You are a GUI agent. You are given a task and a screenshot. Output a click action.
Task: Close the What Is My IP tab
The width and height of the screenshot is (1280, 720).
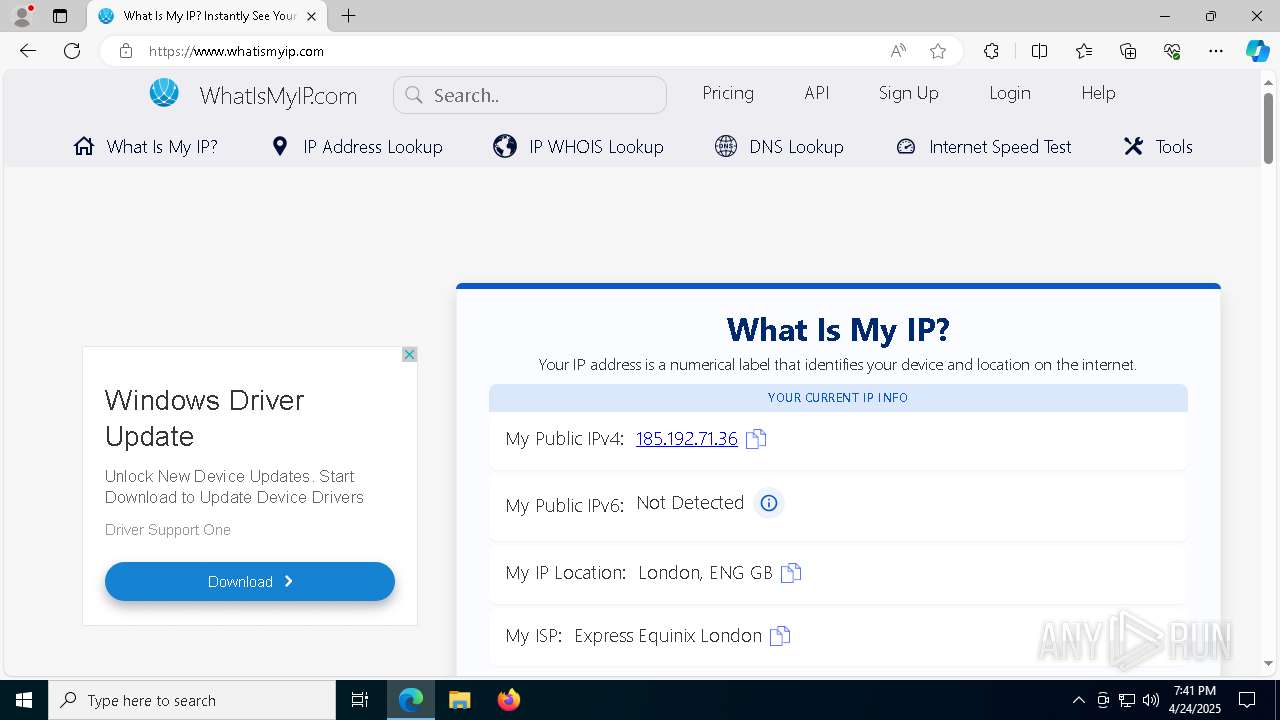pos(311,16)
